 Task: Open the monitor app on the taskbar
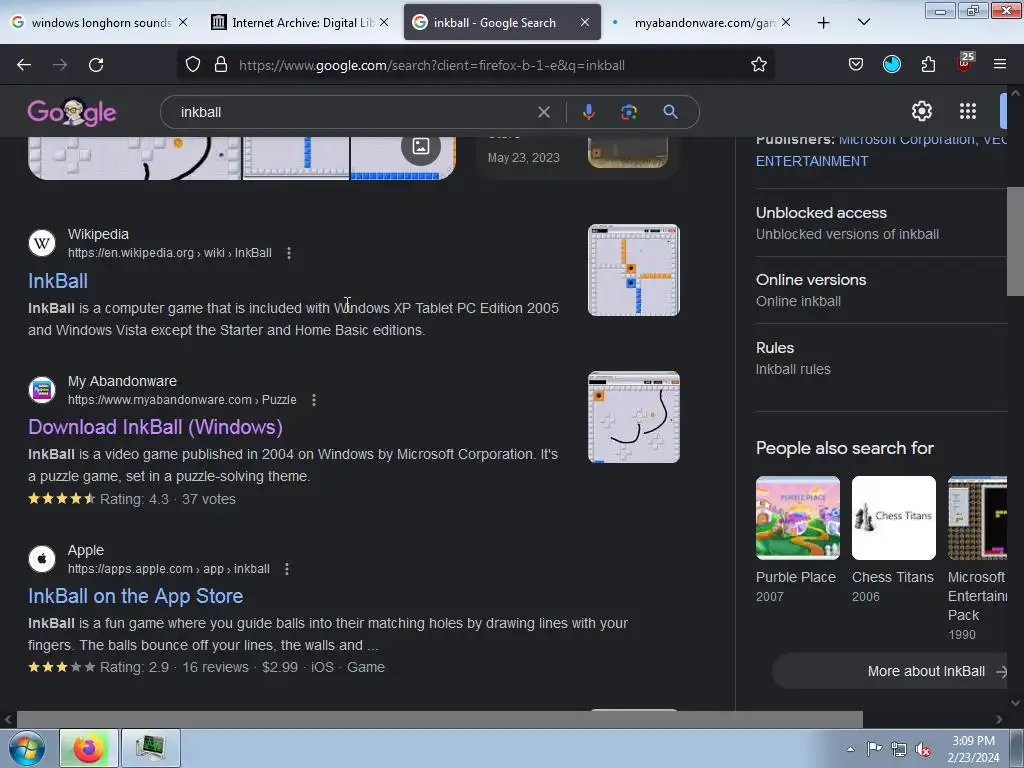150,748
